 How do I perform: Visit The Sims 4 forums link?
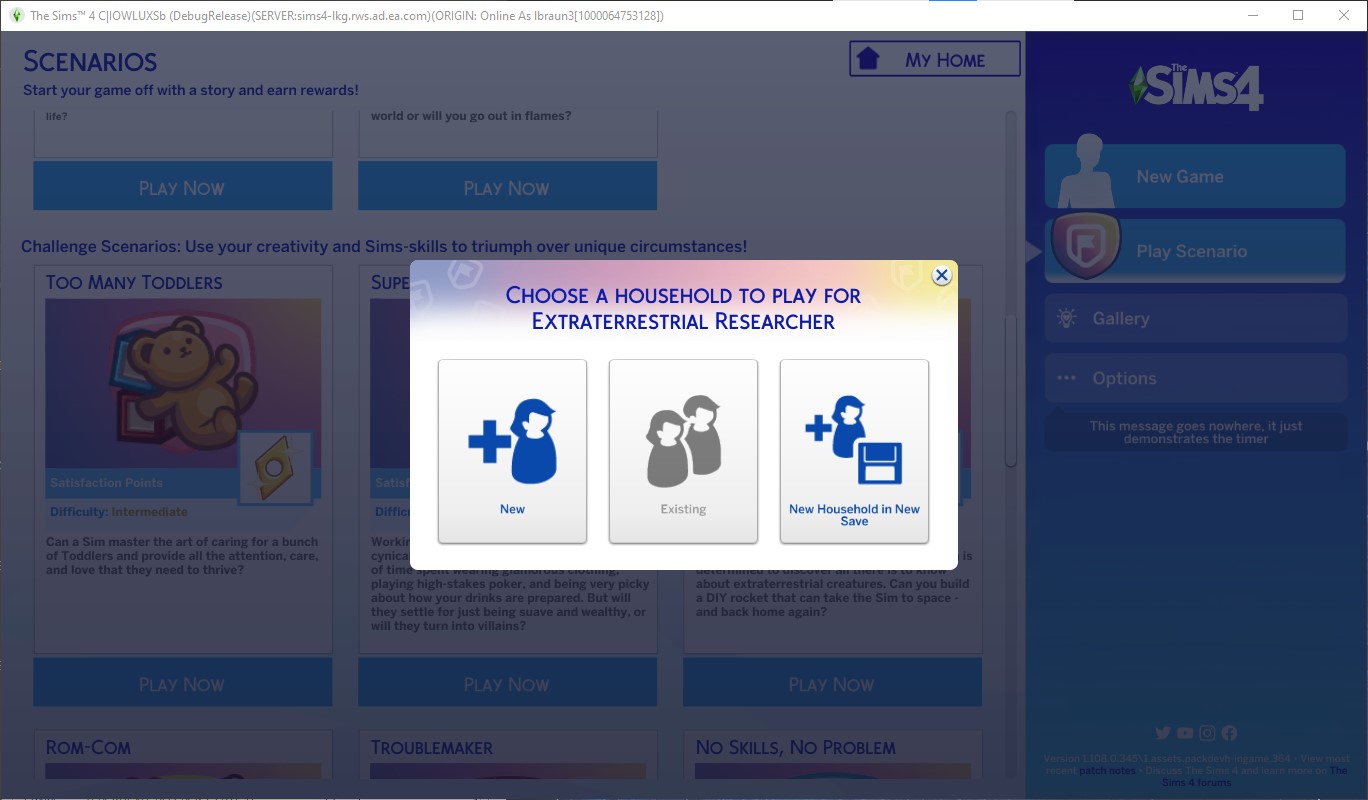pyautogui.click(x=1197, y=782)
